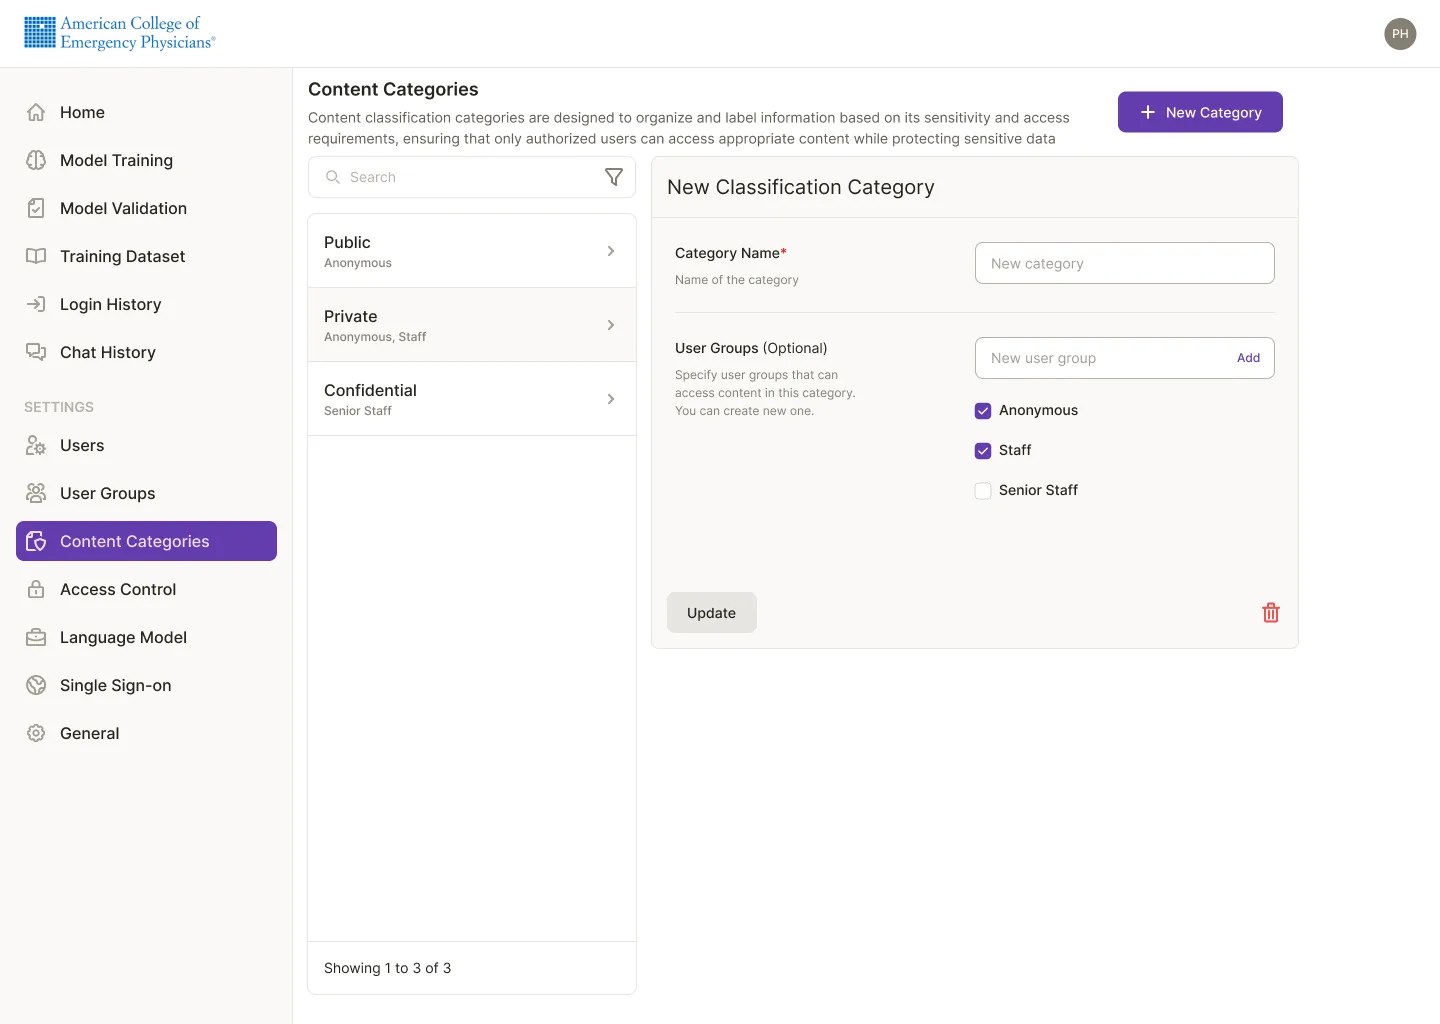Click the Category Name input field
Screen dimensions: 1440x1024
[1125, 263]
